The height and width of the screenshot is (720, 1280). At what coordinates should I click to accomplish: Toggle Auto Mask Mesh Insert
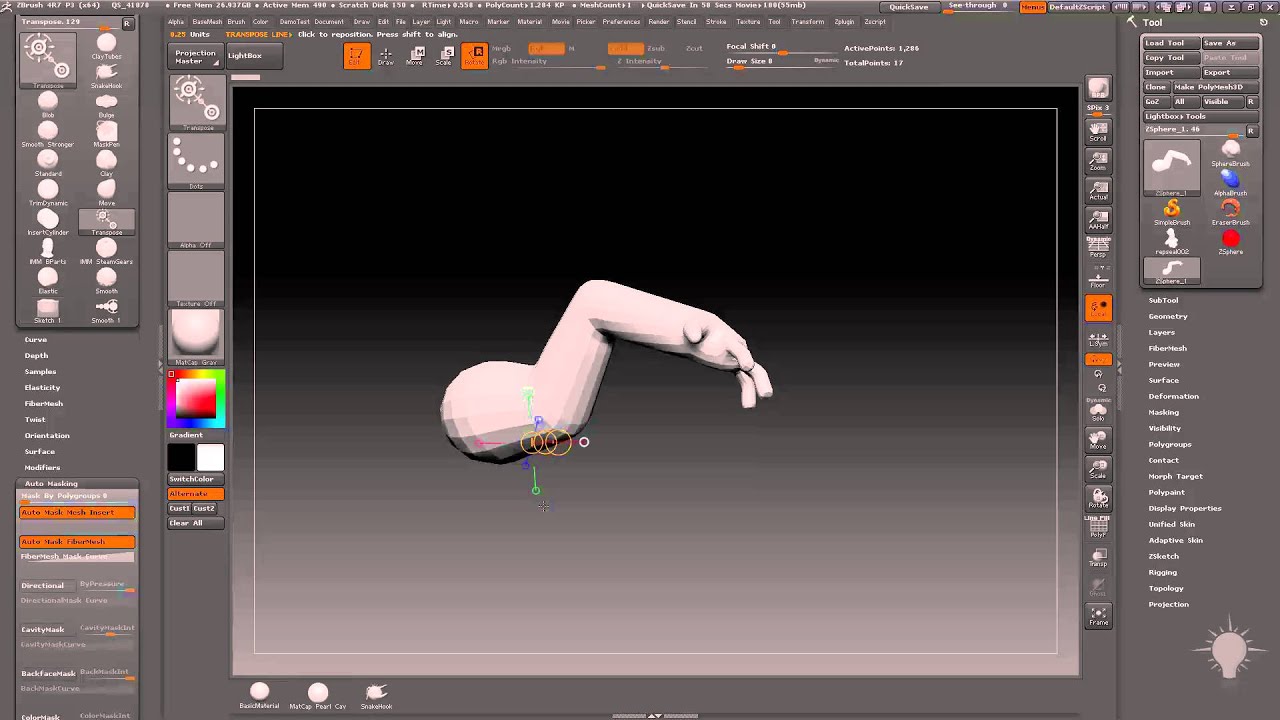pyautogui.click(x=77, y=512)
